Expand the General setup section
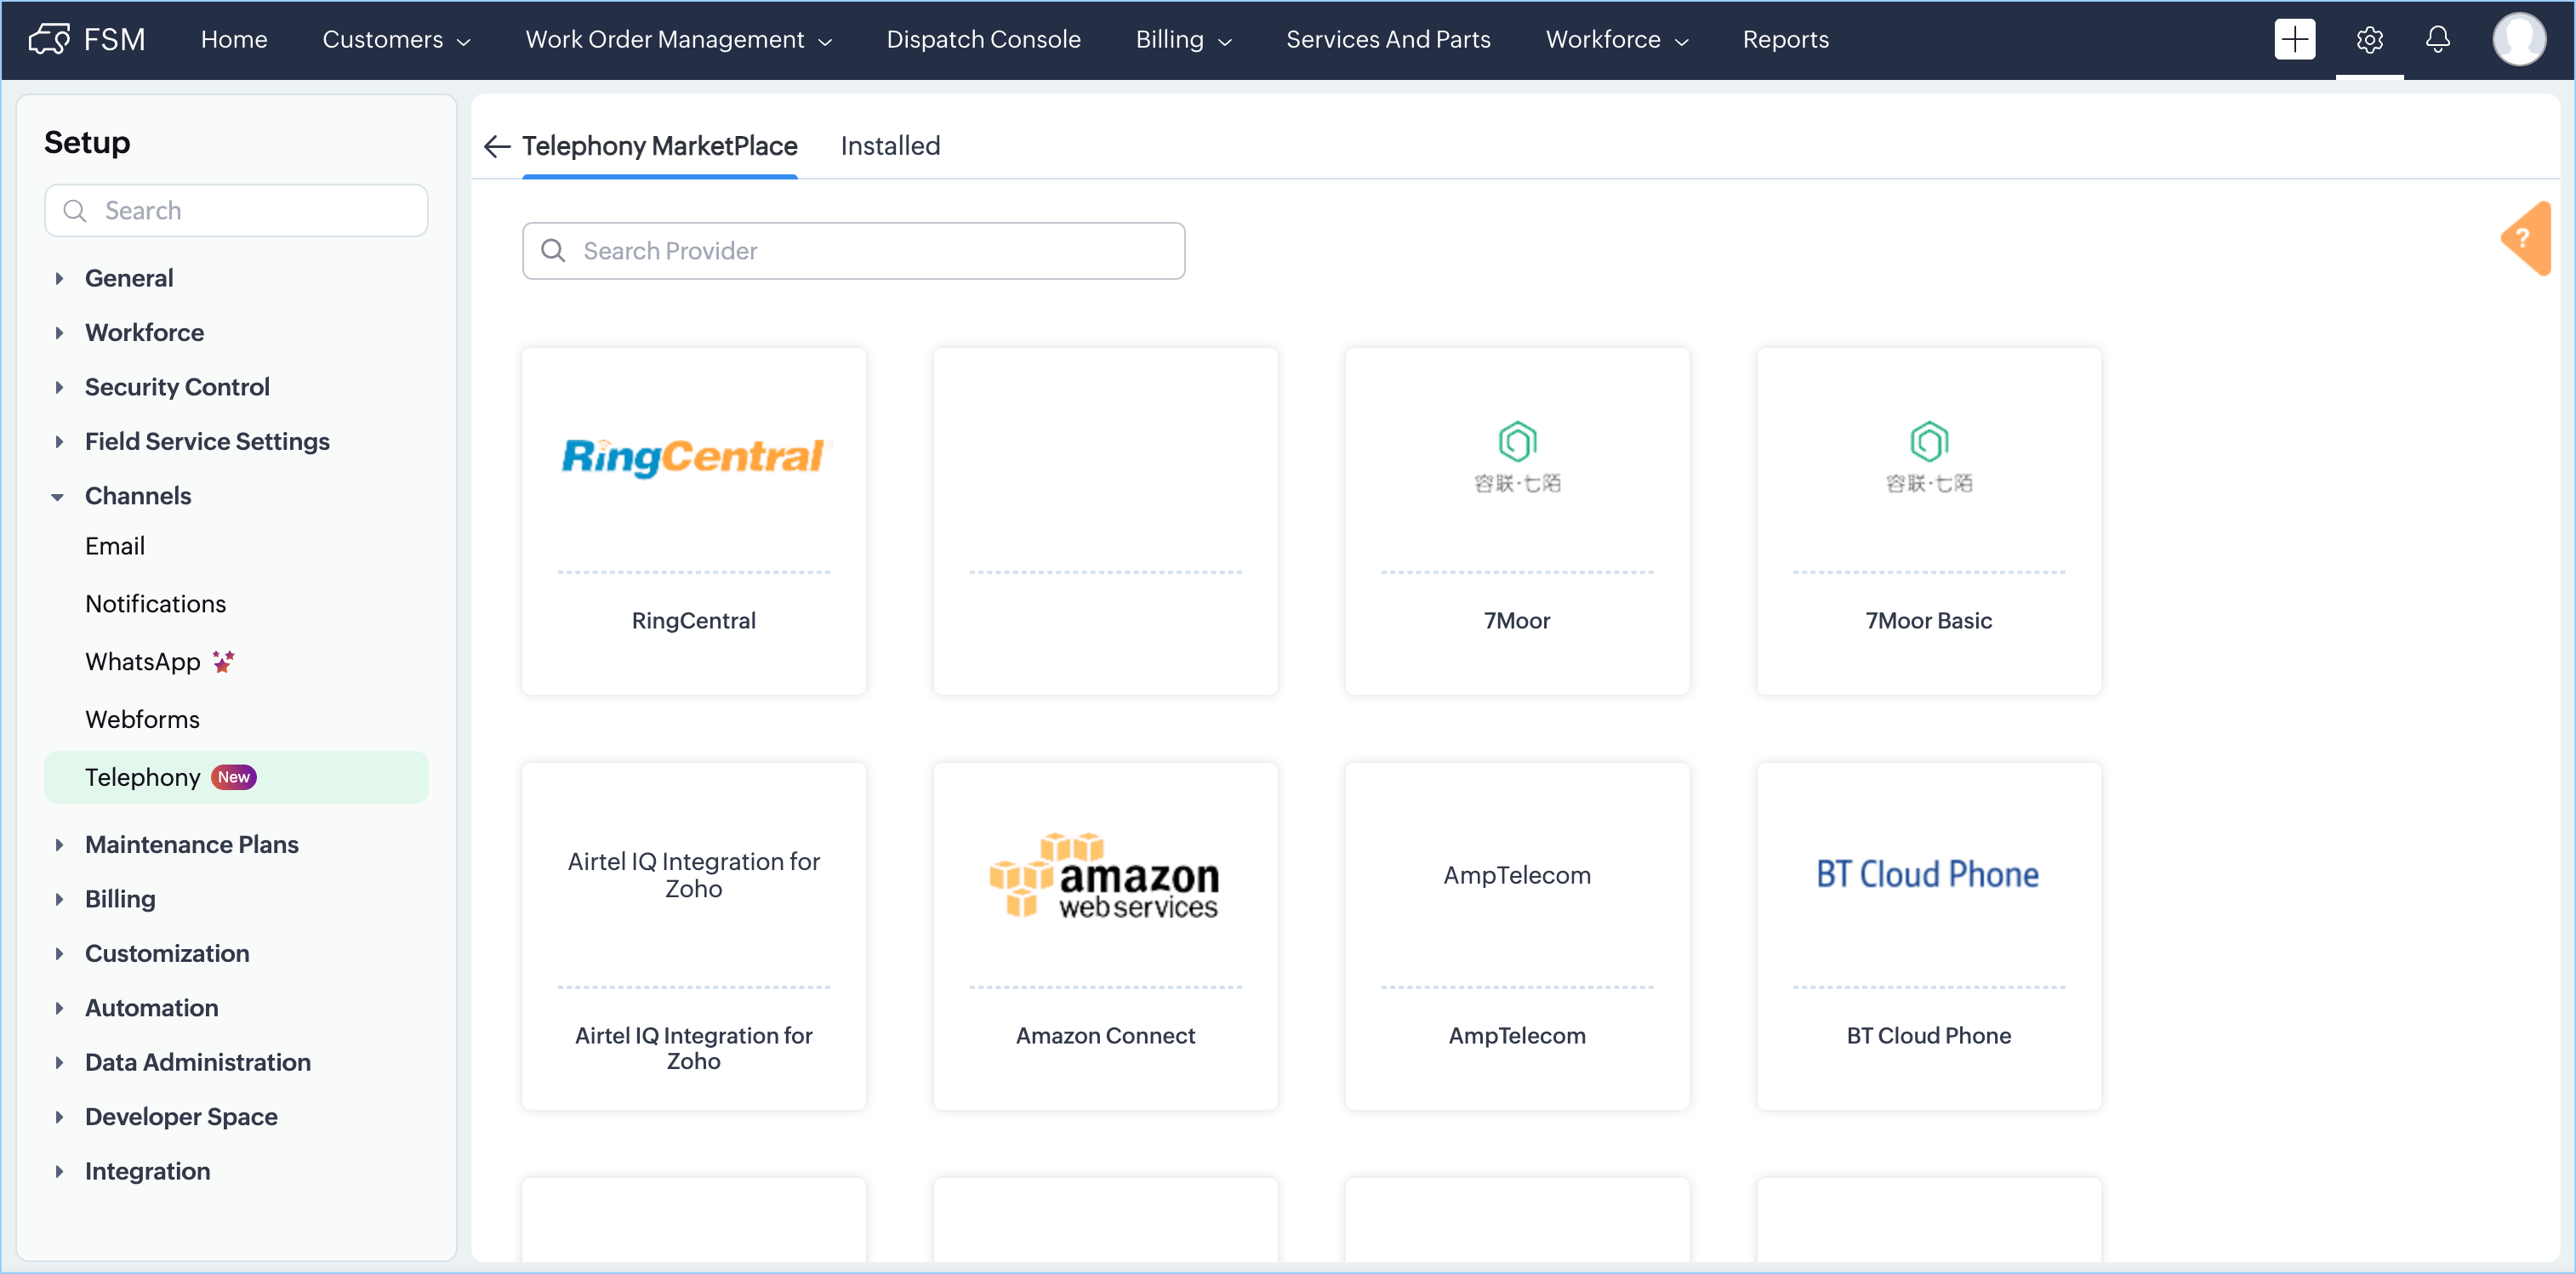Screen dimensions: 2576x1274 click(129, 278)
